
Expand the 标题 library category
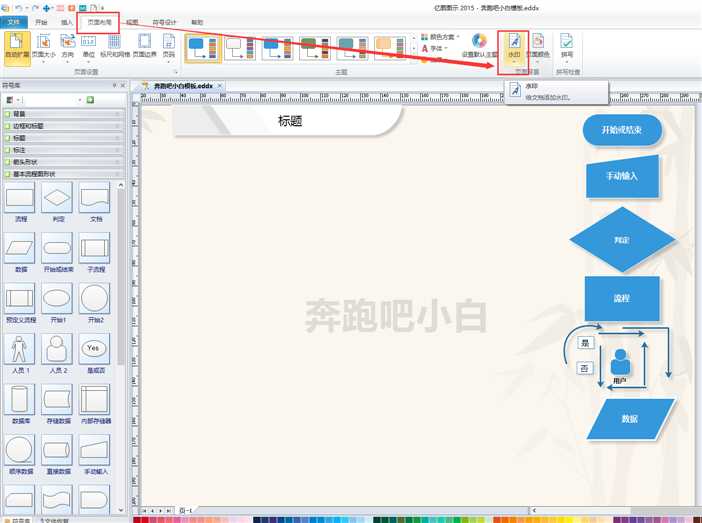[x=64, y=138]
